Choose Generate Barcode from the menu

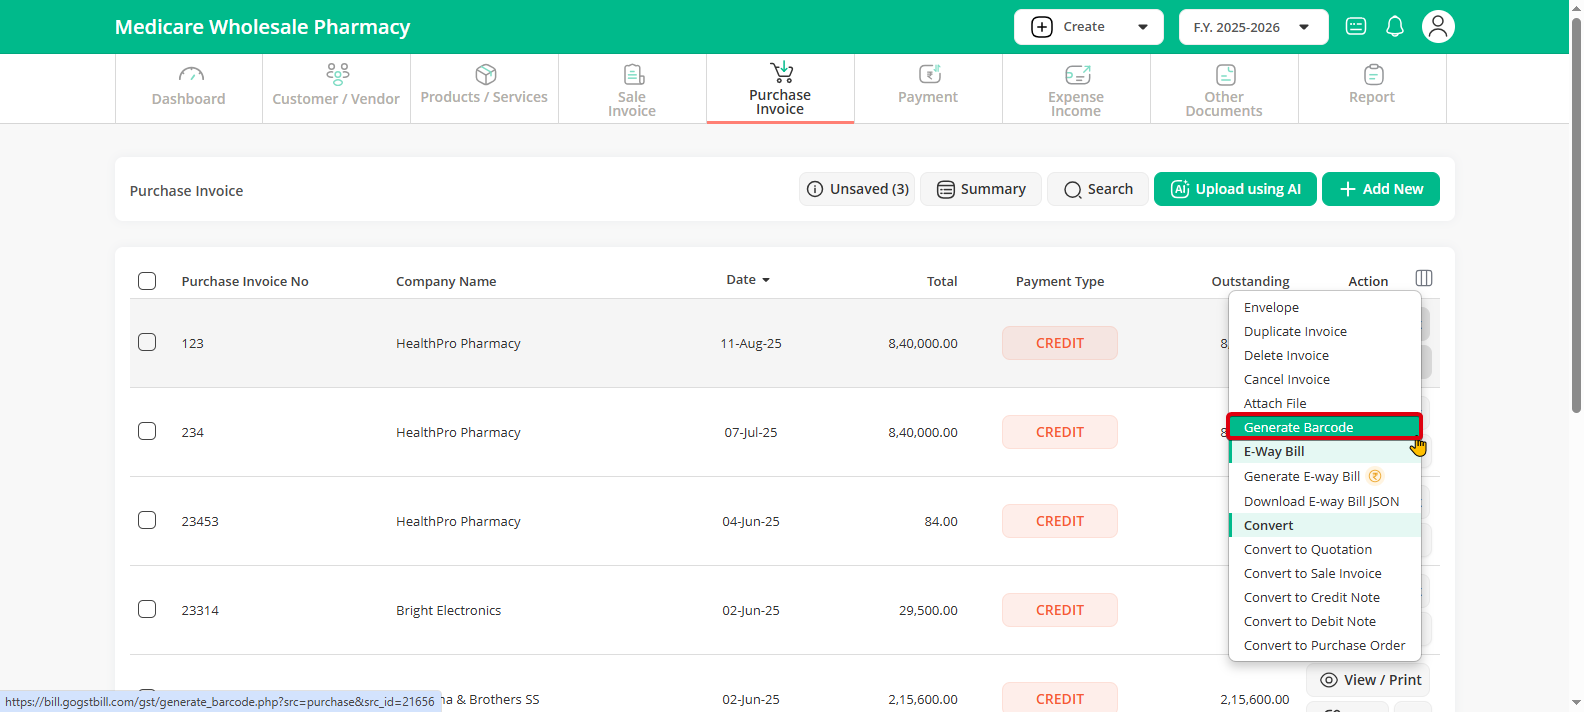[x=1298, y=427]
